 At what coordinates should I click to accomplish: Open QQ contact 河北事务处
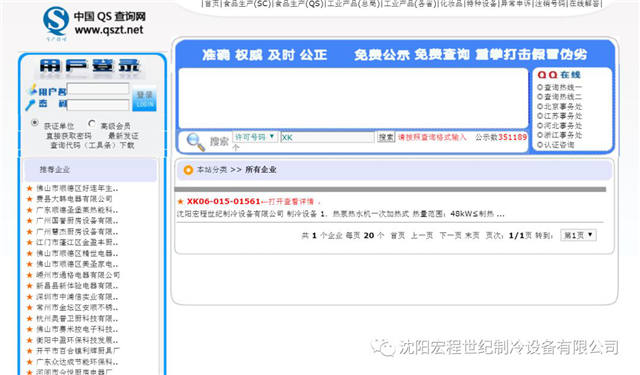pyautogui.click(x=563, y=126)
